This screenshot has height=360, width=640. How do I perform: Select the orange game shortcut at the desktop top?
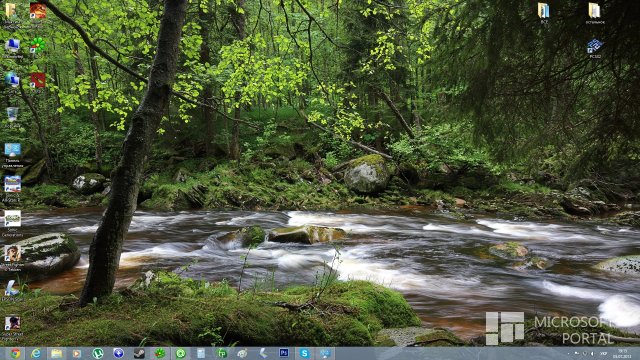38,12
